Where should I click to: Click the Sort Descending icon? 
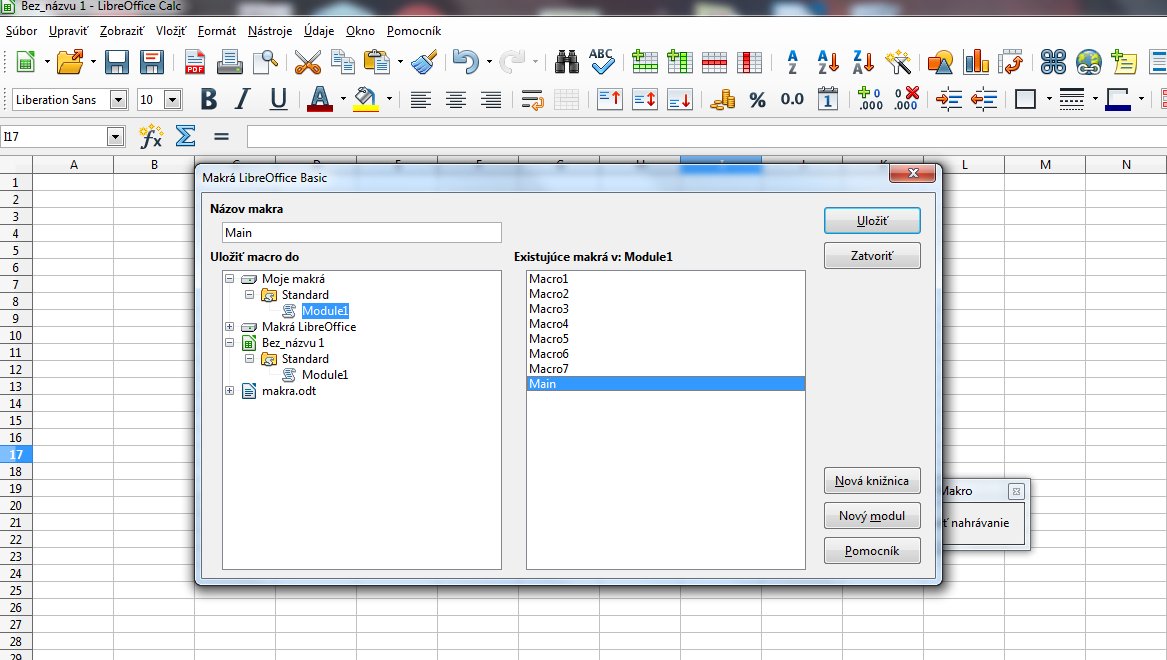point(863,62)
